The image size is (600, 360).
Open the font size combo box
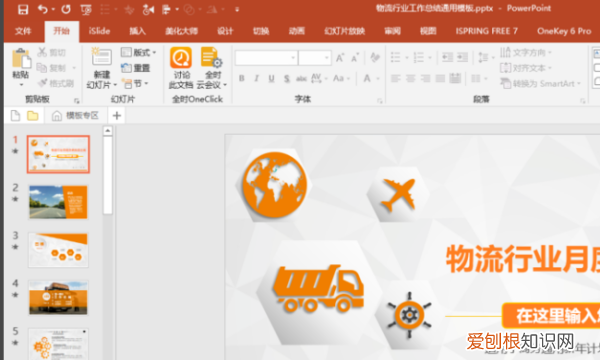pos(315,58)
